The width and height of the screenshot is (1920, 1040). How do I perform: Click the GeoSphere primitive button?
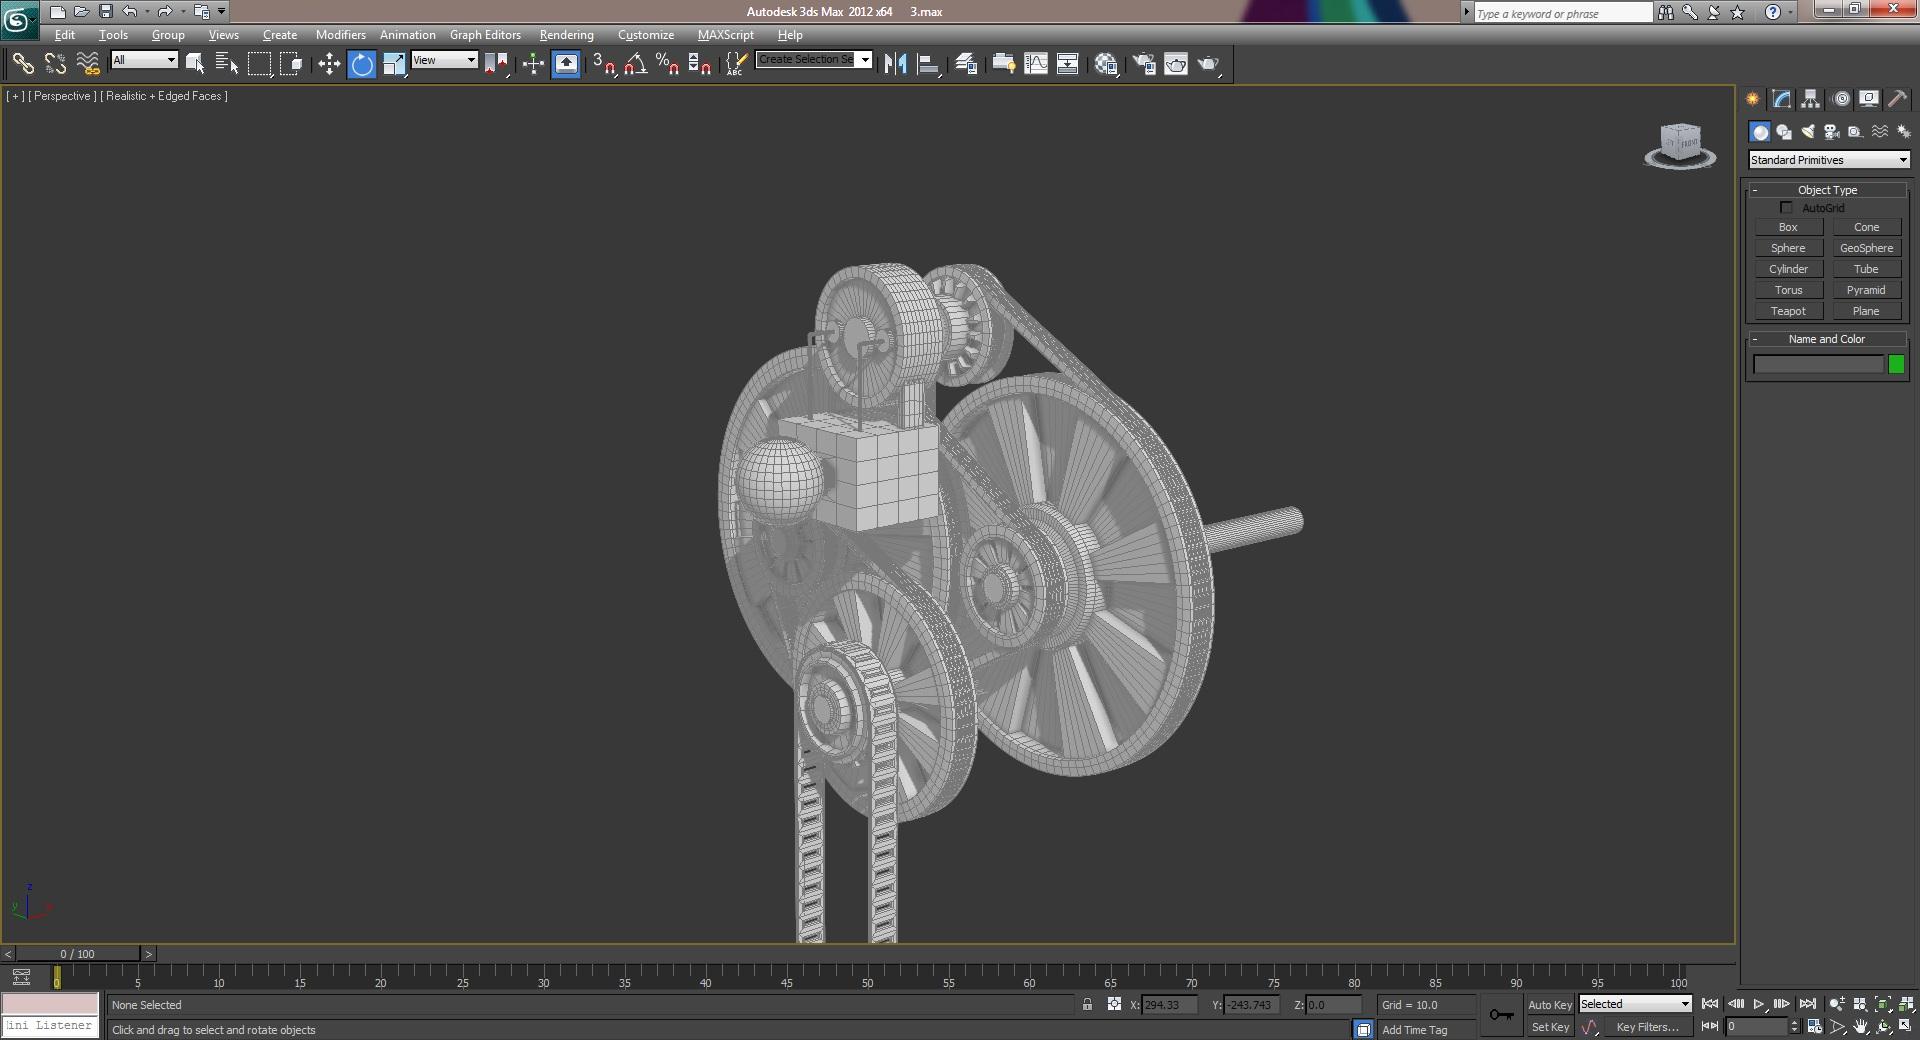point(1866,248)
